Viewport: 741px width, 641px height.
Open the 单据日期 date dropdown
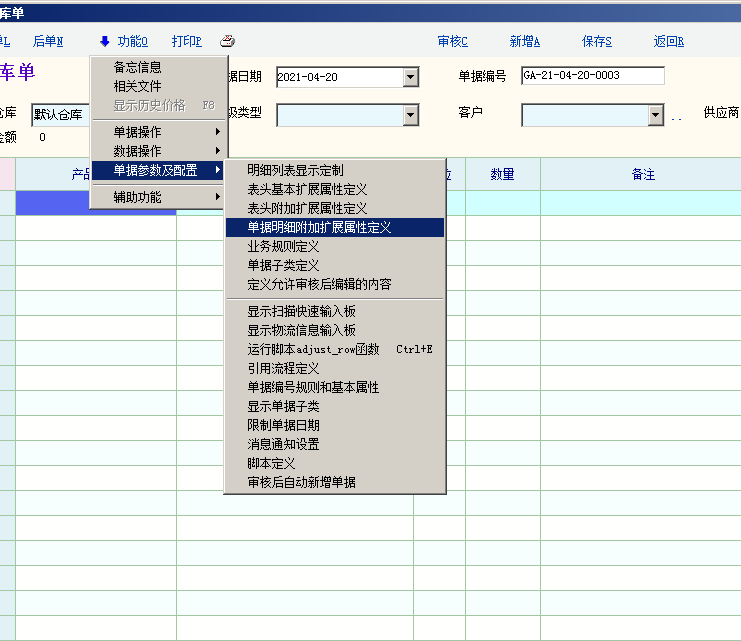(x=410, y=77)
